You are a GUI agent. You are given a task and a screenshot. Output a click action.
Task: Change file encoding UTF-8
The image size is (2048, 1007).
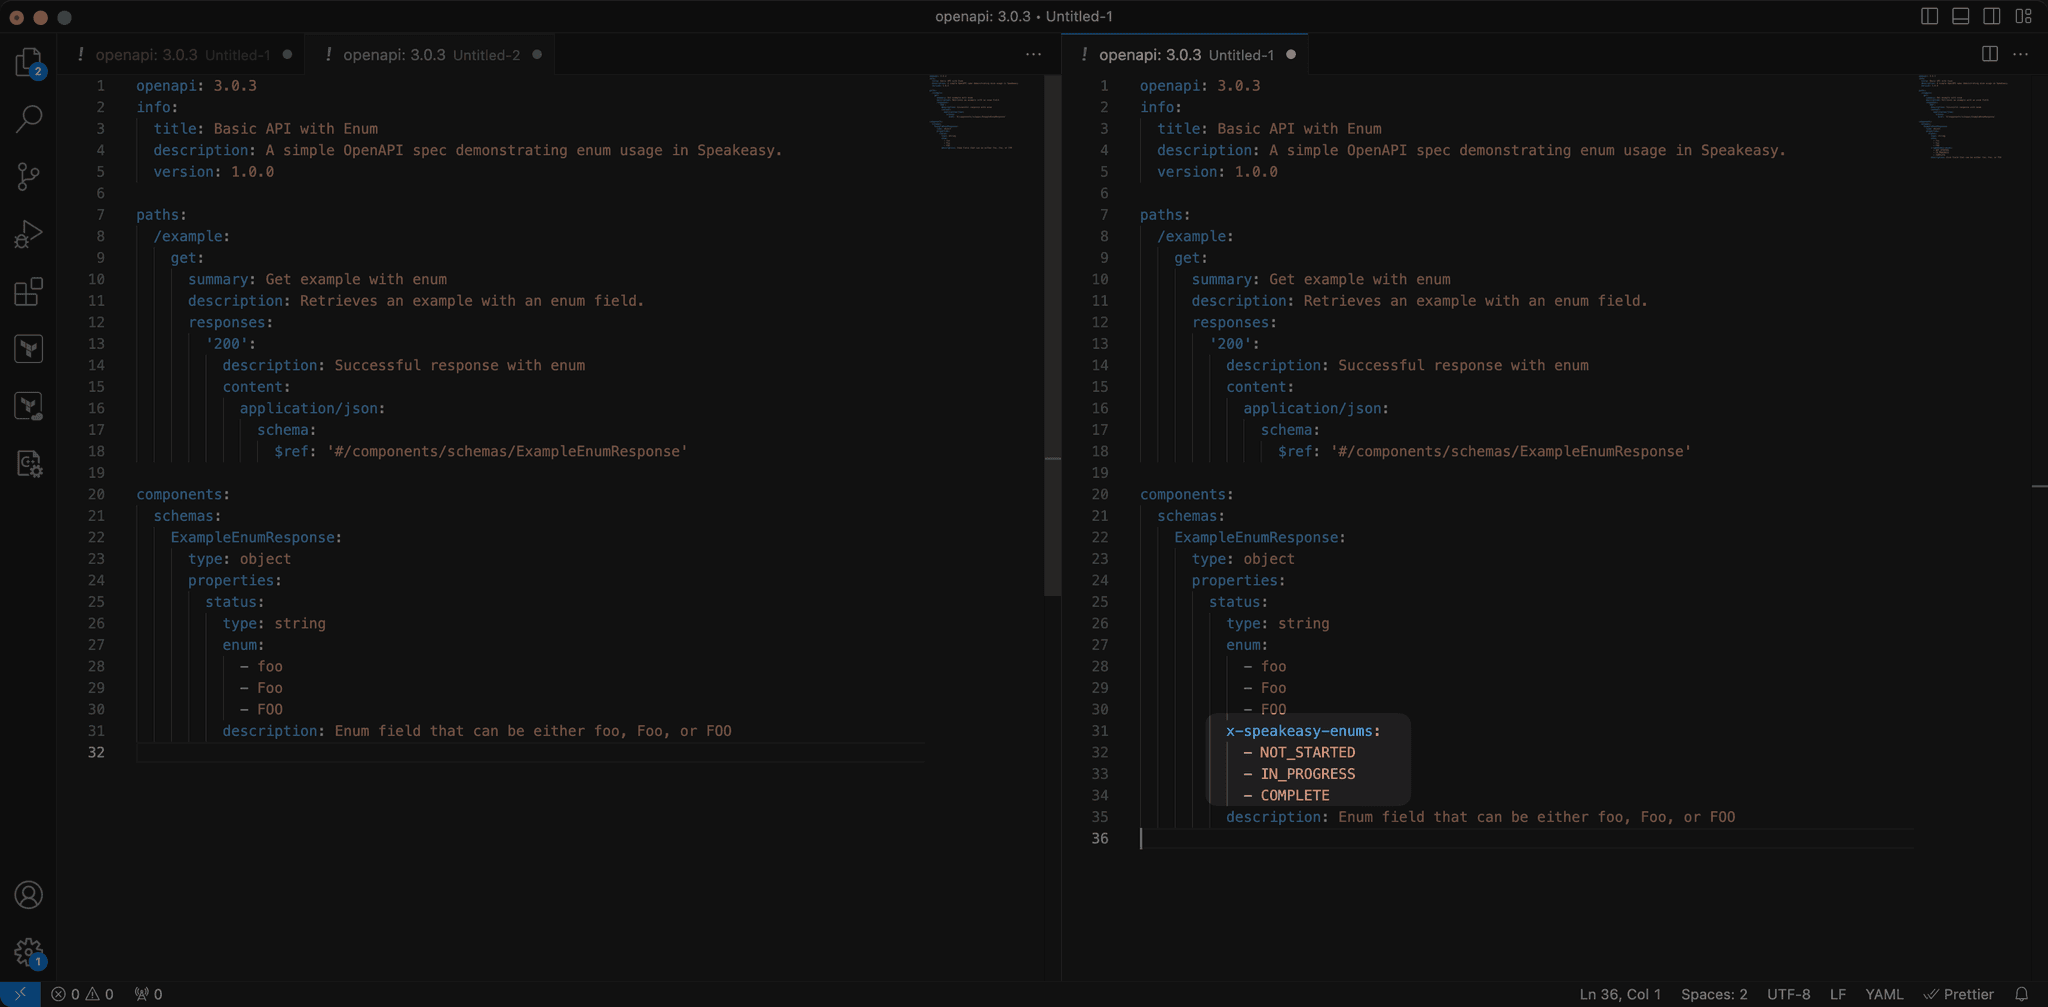1788,994
